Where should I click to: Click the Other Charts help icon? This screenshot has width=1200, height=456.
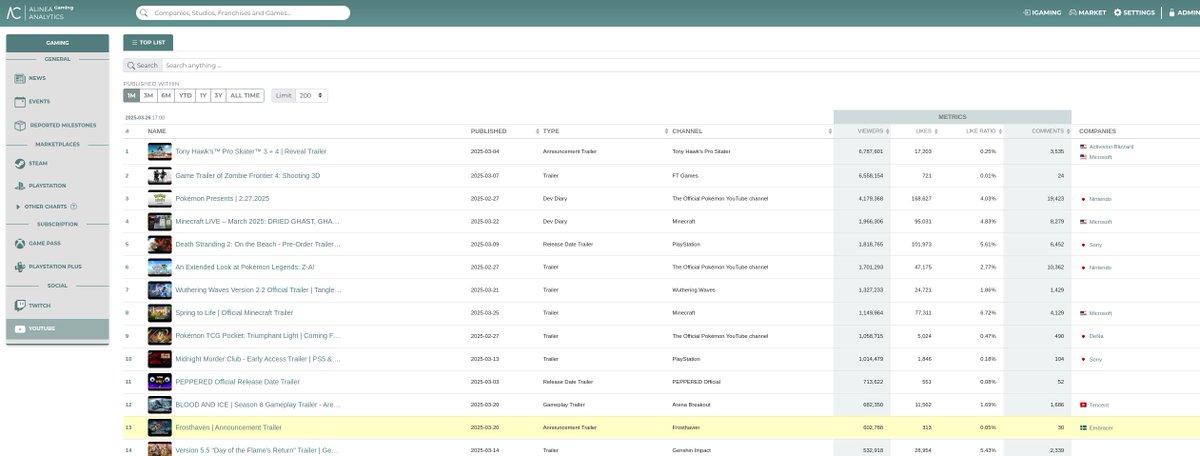pyautogui.click(x=74, y=206)
